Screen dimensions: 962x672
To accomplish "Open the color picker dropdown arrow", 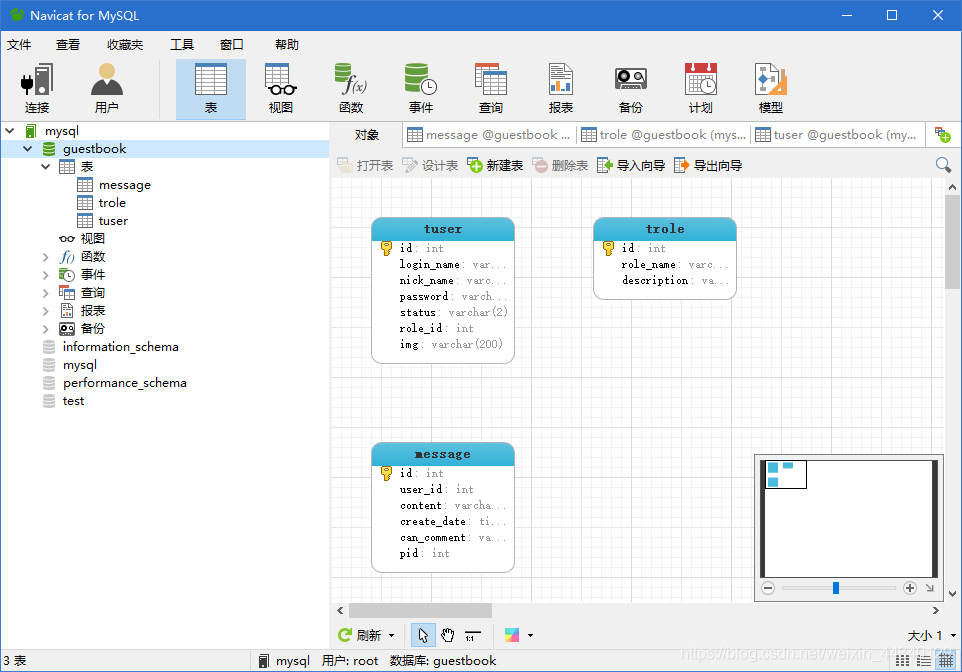I will (x=531, y=635).
